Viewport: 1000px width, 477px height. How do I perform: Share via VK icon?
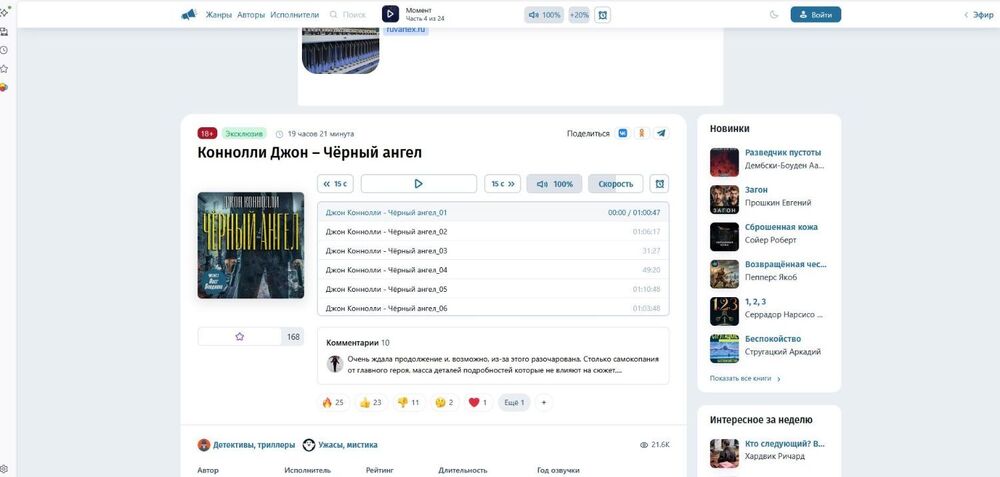tap(622, 133)
